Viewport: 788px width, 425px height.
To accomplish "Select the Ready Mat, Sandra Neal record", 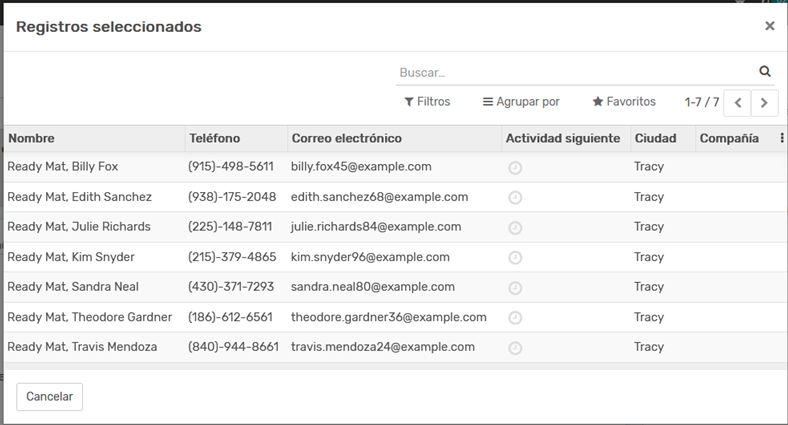I will pyautogui.click(x=73, y=287).
